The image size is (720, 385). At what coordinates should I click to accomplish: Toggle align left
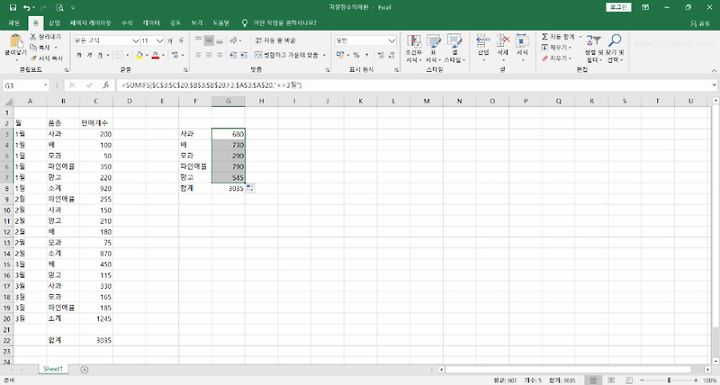pyautogui.click(x=198, y=55)
